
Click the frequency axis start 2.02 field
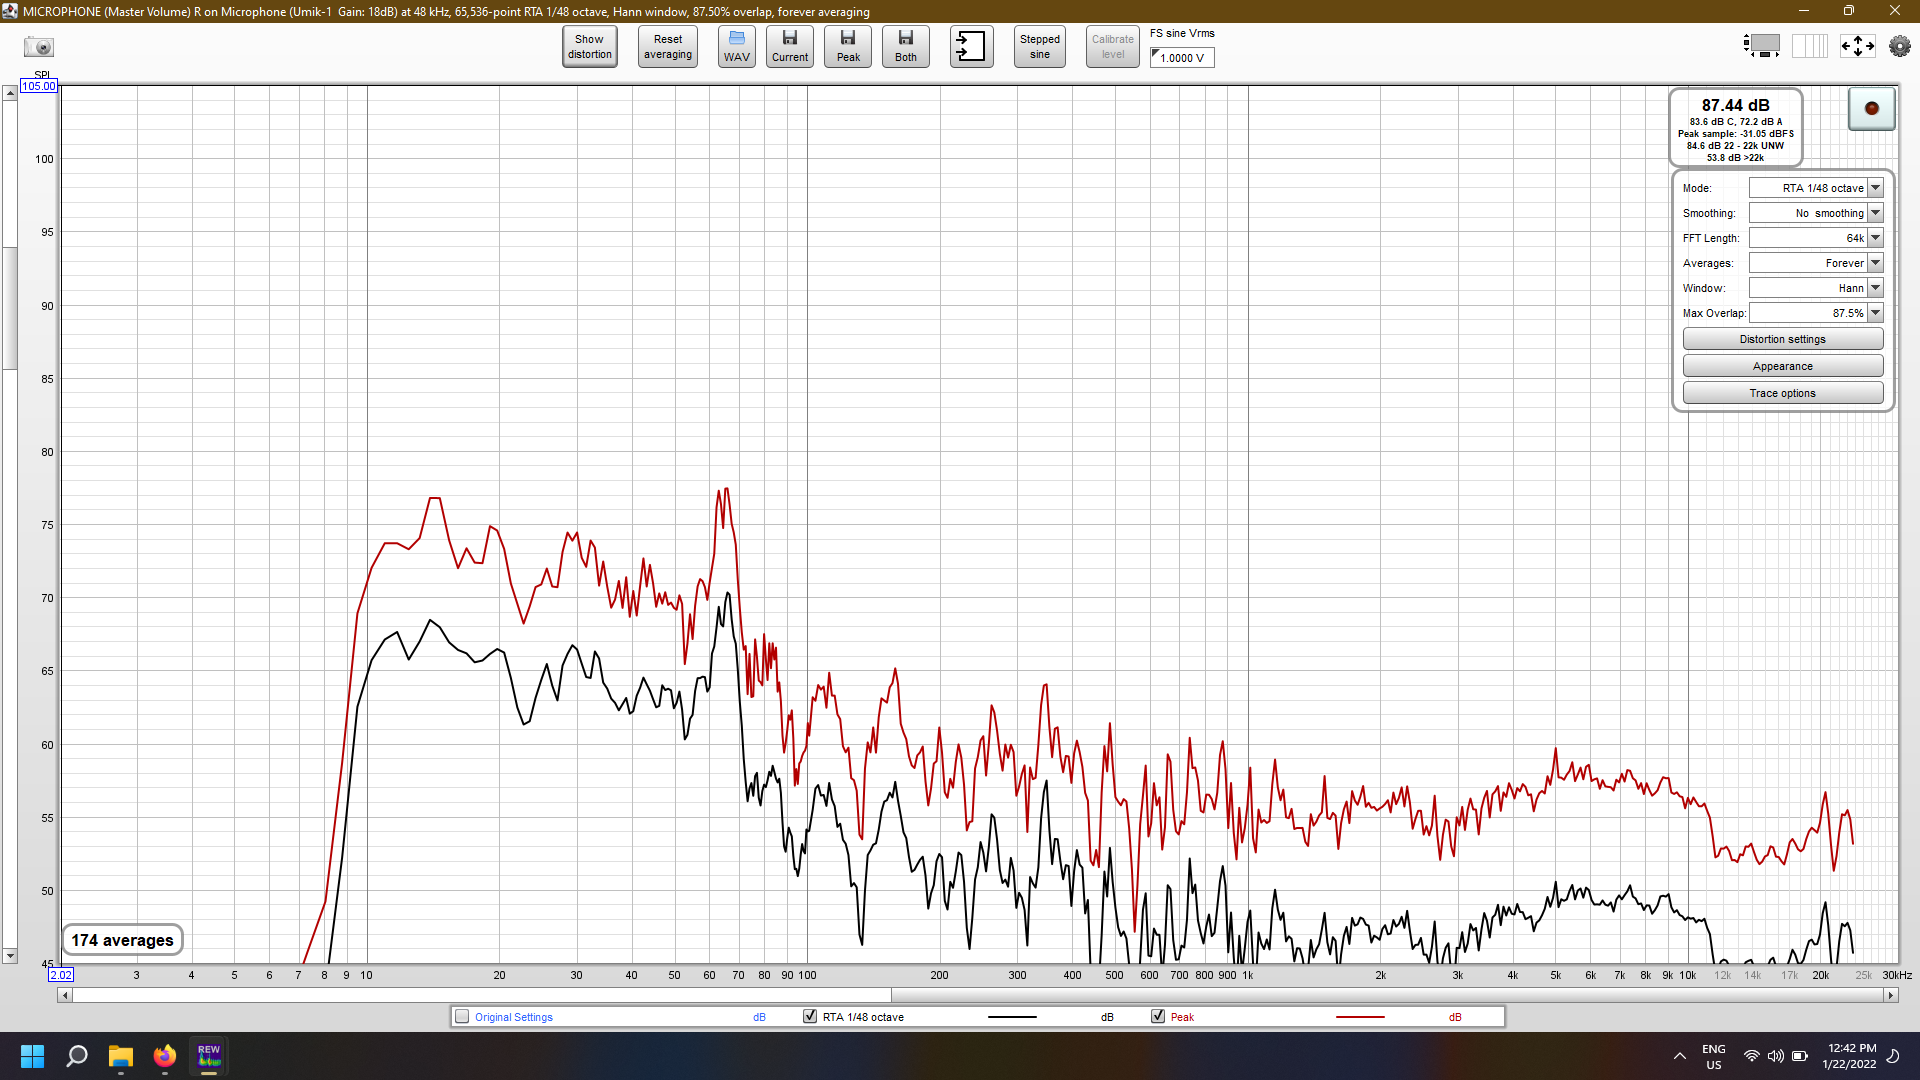pyautogui.click(x=61, y=975)
